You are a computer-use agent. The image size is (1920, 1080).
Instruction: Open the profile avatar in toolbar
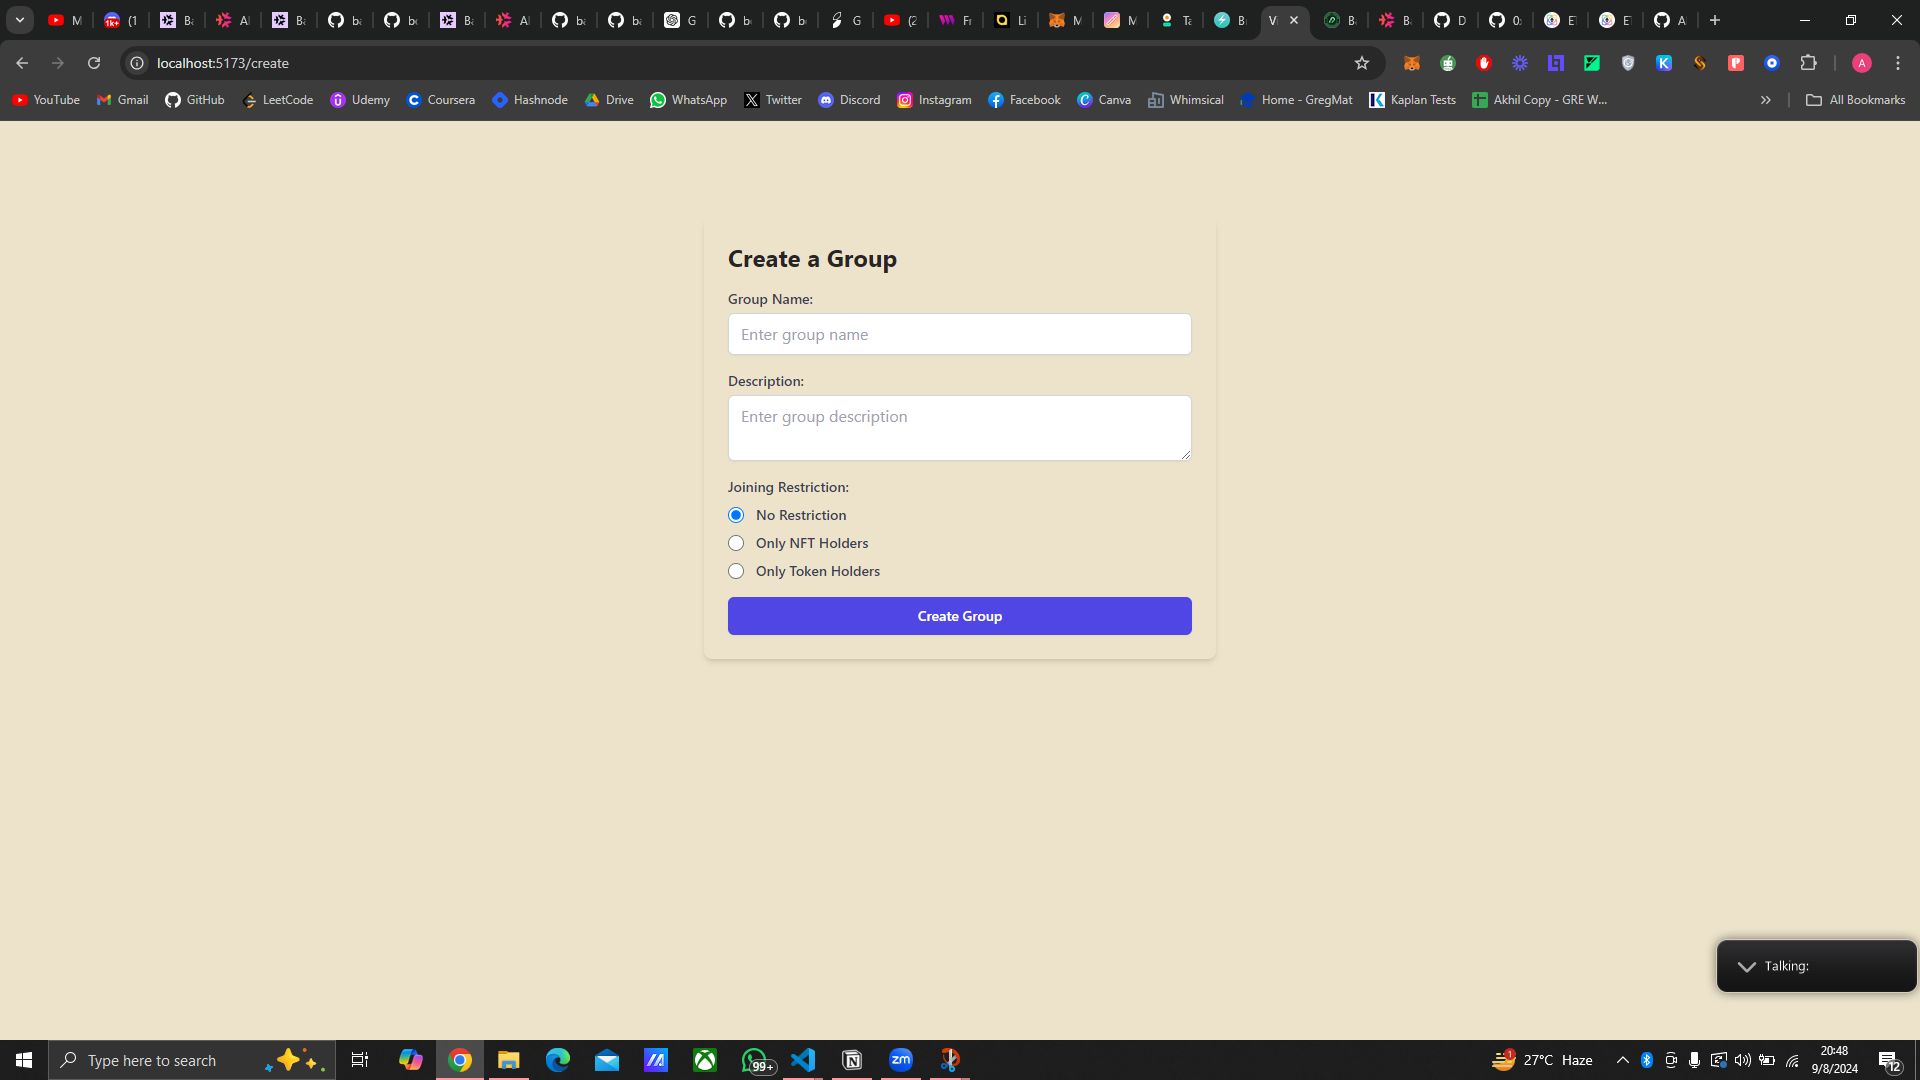tap(1862, 63)
